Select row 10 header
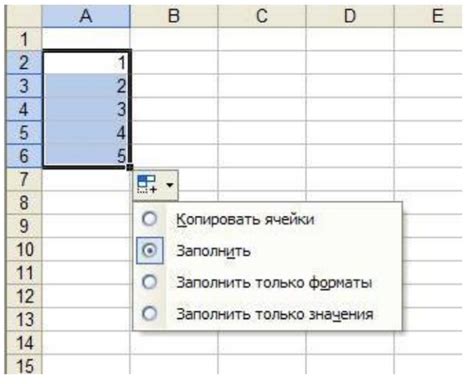The image size is (474, 384). [24, 249]
